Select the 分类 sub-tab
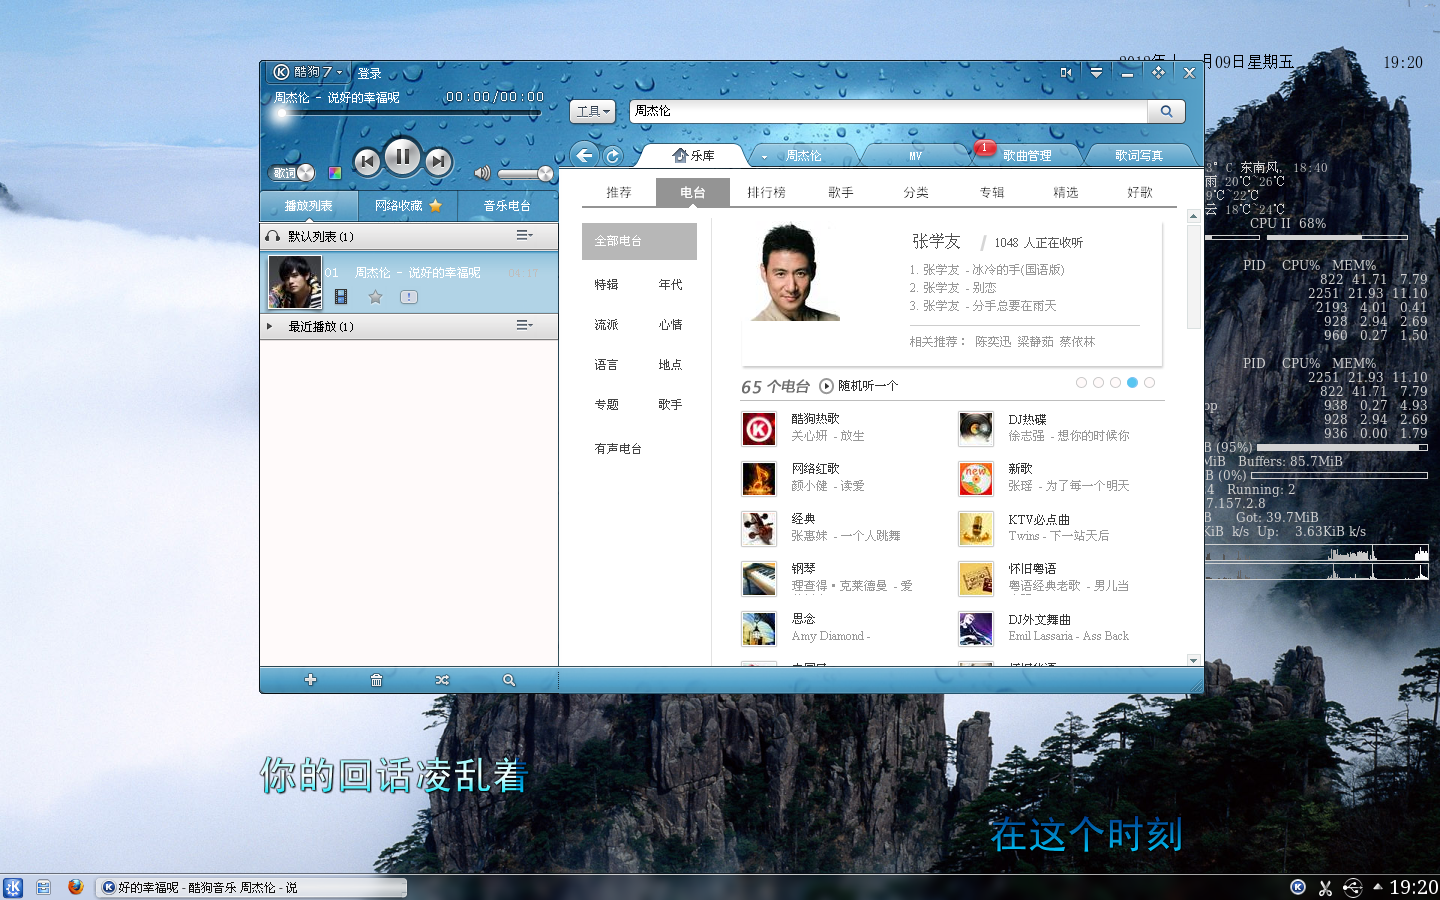 click(916, 192)
